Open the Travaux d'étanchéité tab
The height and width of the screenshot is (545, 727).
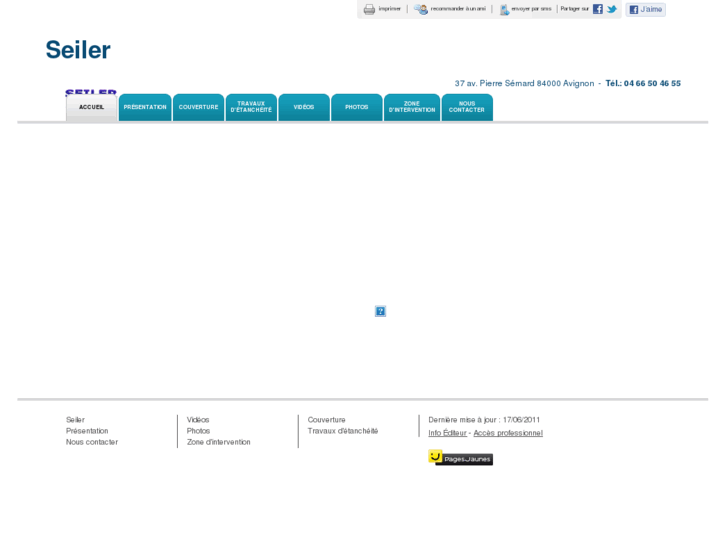(x=251, y=108)
